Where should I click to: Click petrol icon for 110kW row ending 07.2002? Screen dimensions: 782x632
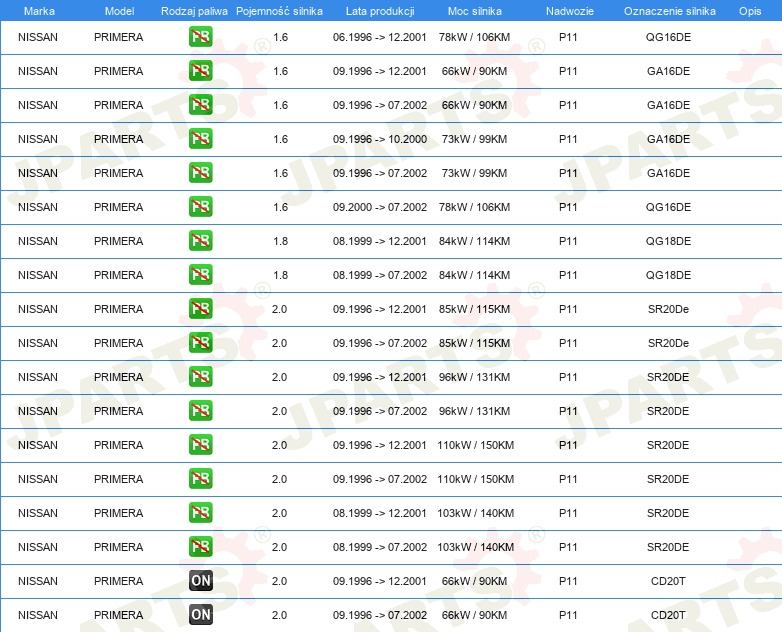click(x=200, y=478)
